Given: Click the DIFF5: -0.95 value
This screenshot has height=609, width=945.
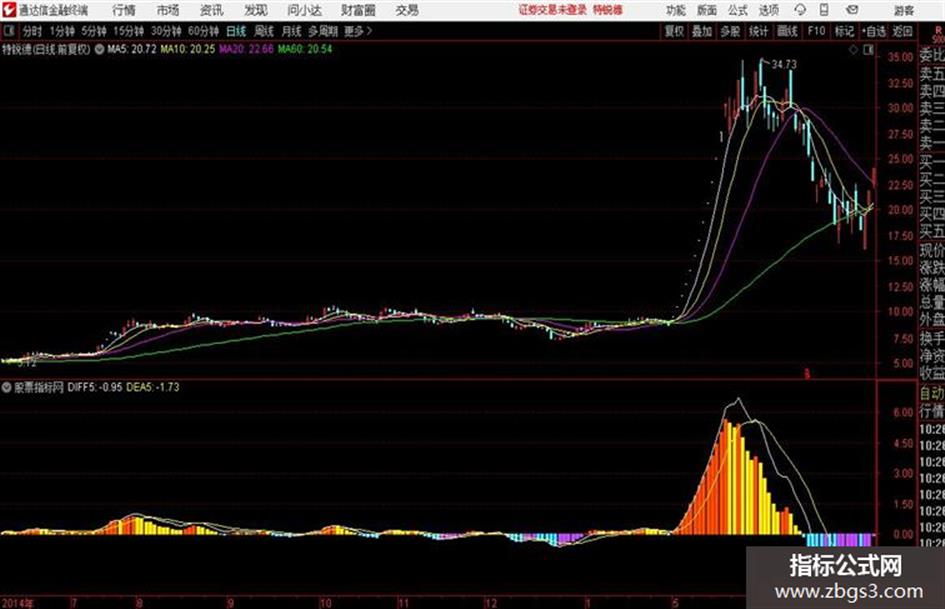Looking at the screenshot, I should point(95,387).
